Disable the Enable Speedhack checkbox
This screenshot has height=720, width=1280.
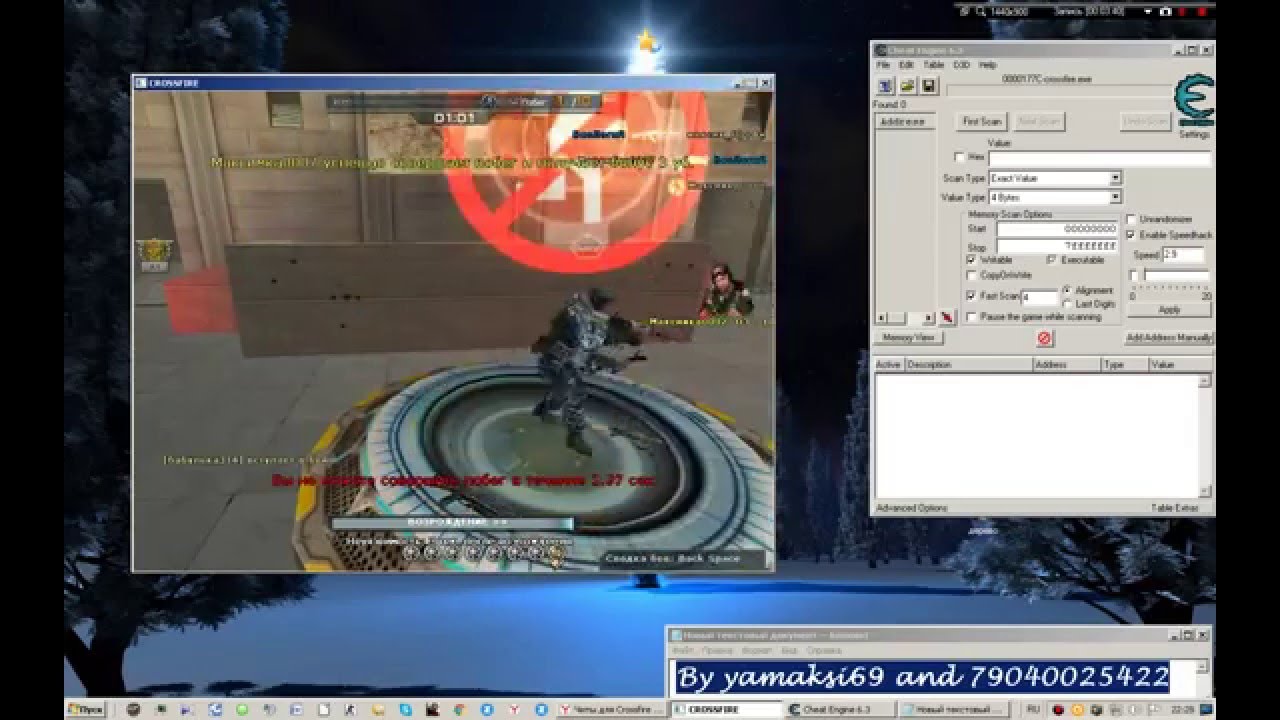[x=1132, y=235]
